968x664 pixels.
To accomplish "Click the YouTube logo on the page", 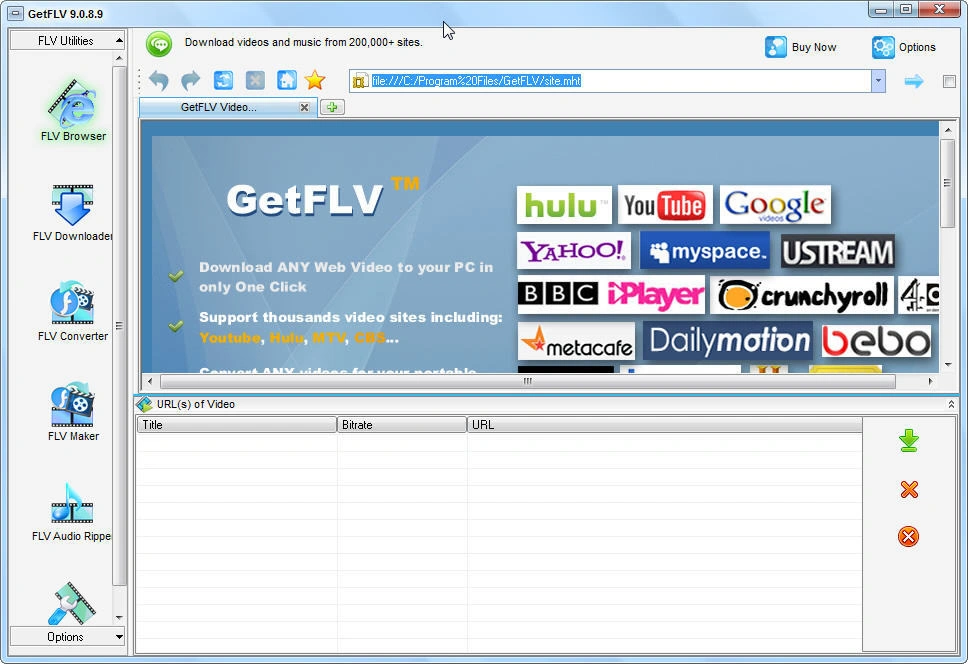I will pos(665,204).
